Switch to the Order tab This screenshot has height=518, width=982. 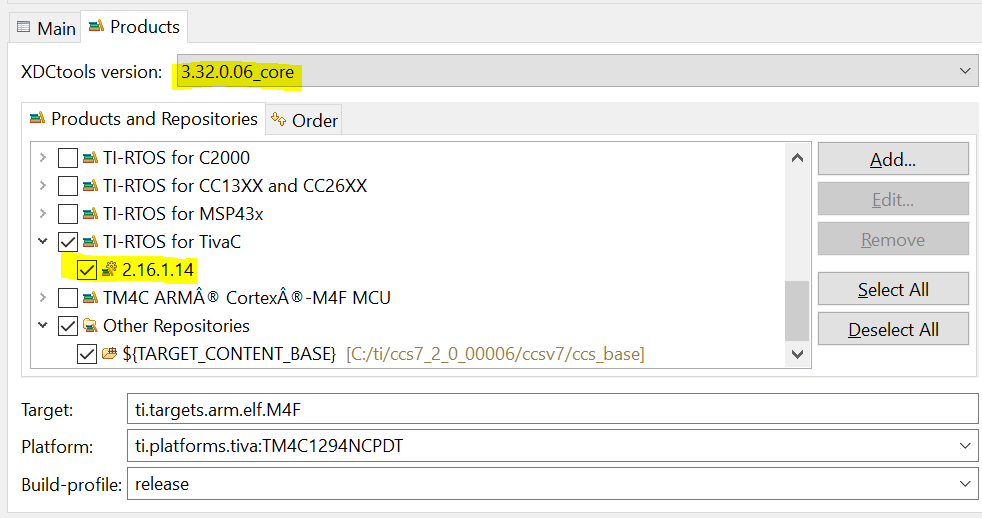[304, 120]
